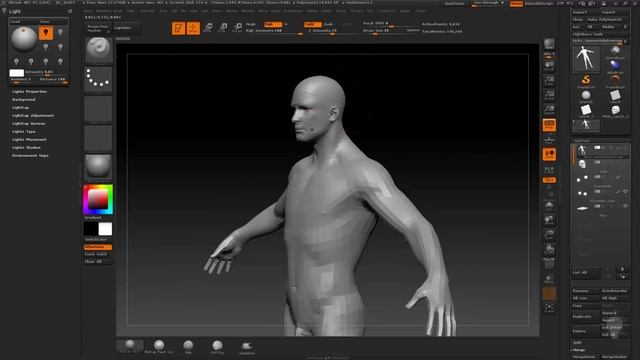The width and height of the screenshot is (640, 360).
Task: Toggle Perspective (Persp) orange button
Action: [x=549, y=125]
